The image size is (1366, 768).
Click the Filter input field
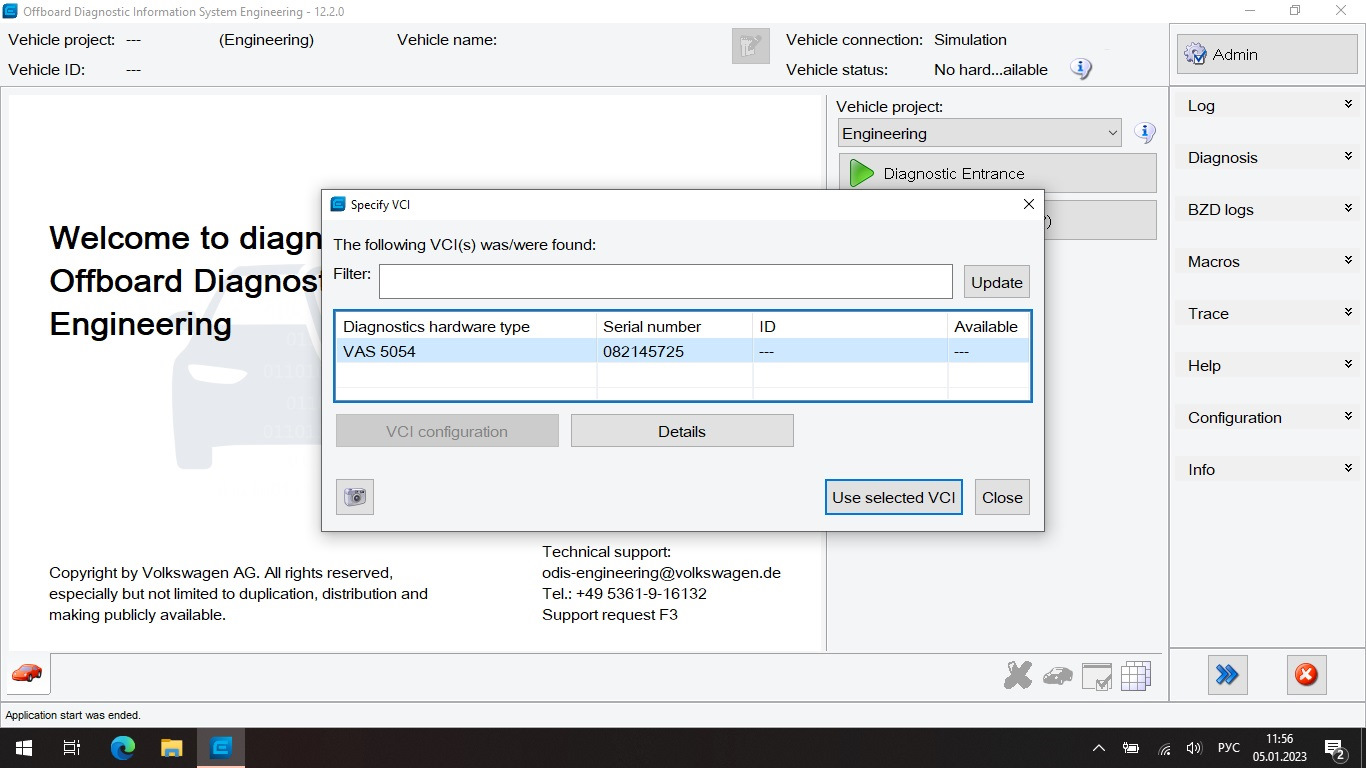(666, 281)
